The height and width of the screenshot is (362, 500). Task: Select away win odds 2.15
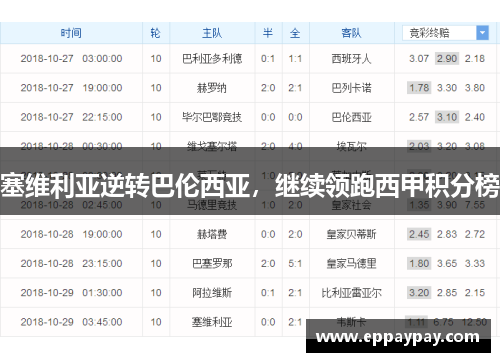pyautogui.click(x=475, y=293)
